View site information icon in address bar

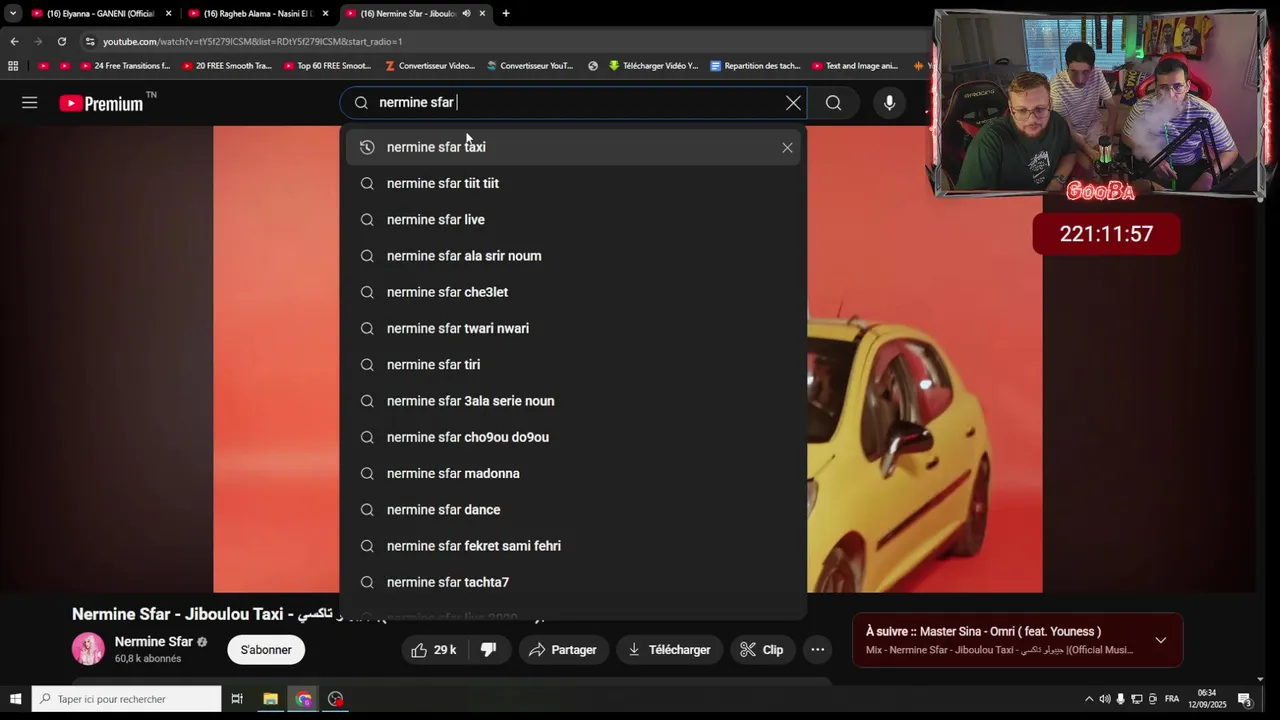pyautogui.click(x=90, y=41)
